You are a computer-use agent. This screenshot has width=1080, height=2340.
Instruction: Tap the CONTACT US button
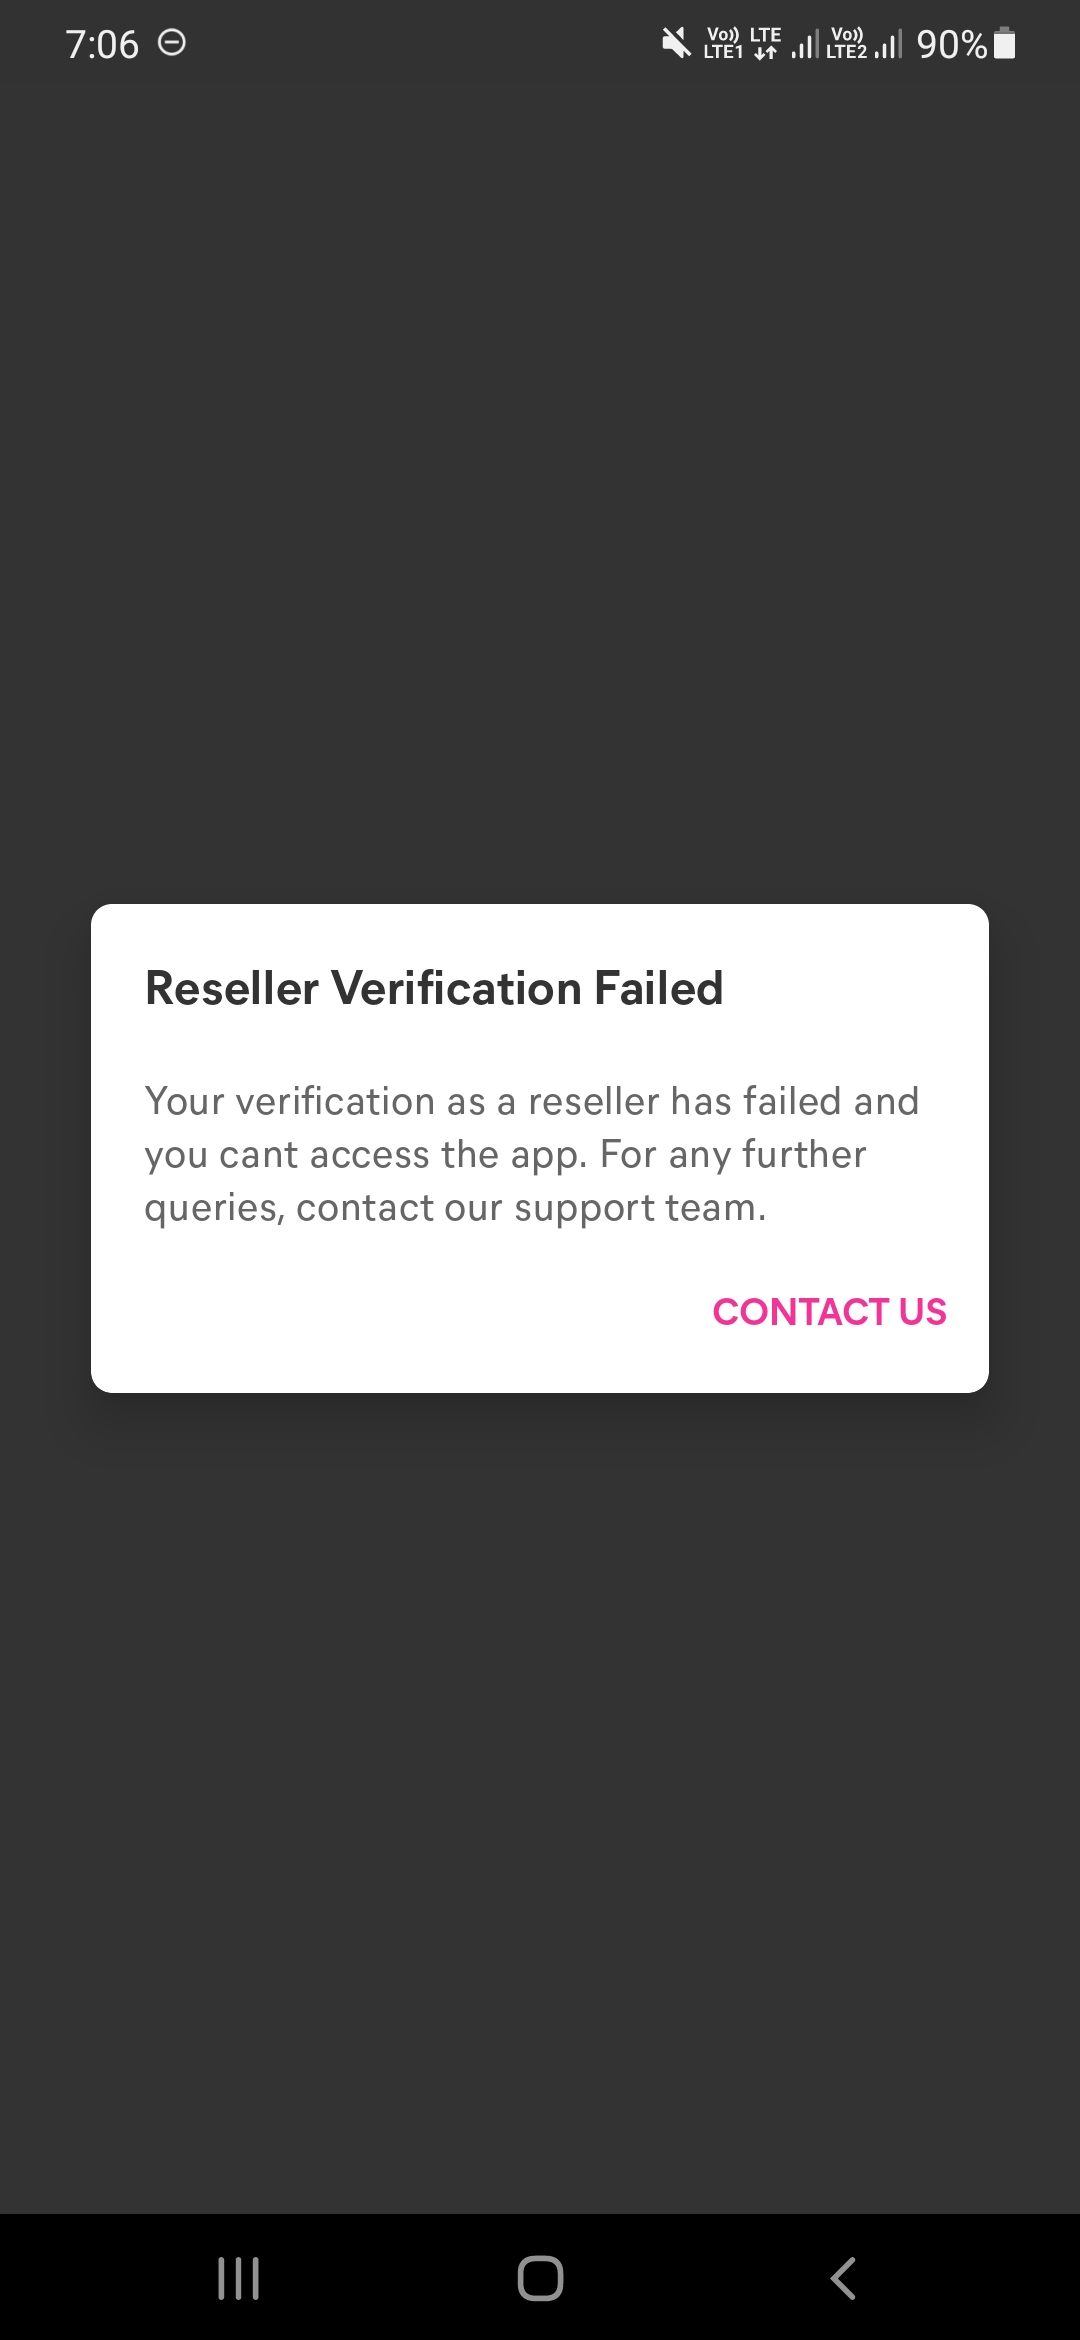(829, 1311)
